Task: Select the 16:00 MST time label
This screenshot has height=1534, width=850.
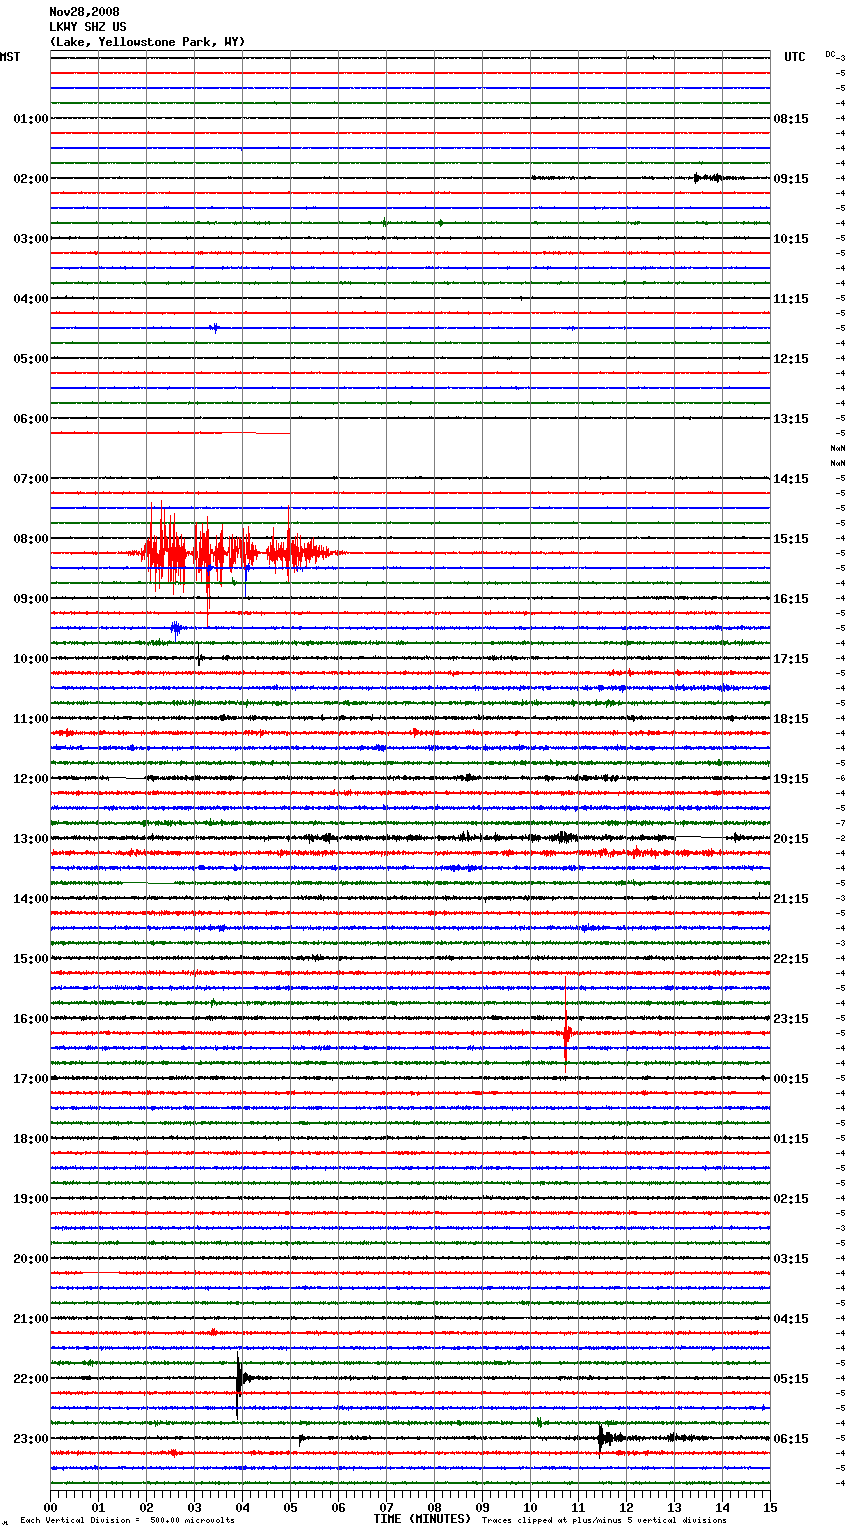Action: tap(31, 1019)
